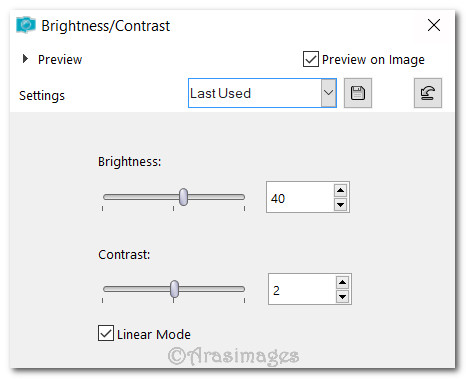This screenshot has width=466, height=379.
Task: Decrease Brightness with the down spinner arrow
Action: pyautogui.click(x=340, y=204)
